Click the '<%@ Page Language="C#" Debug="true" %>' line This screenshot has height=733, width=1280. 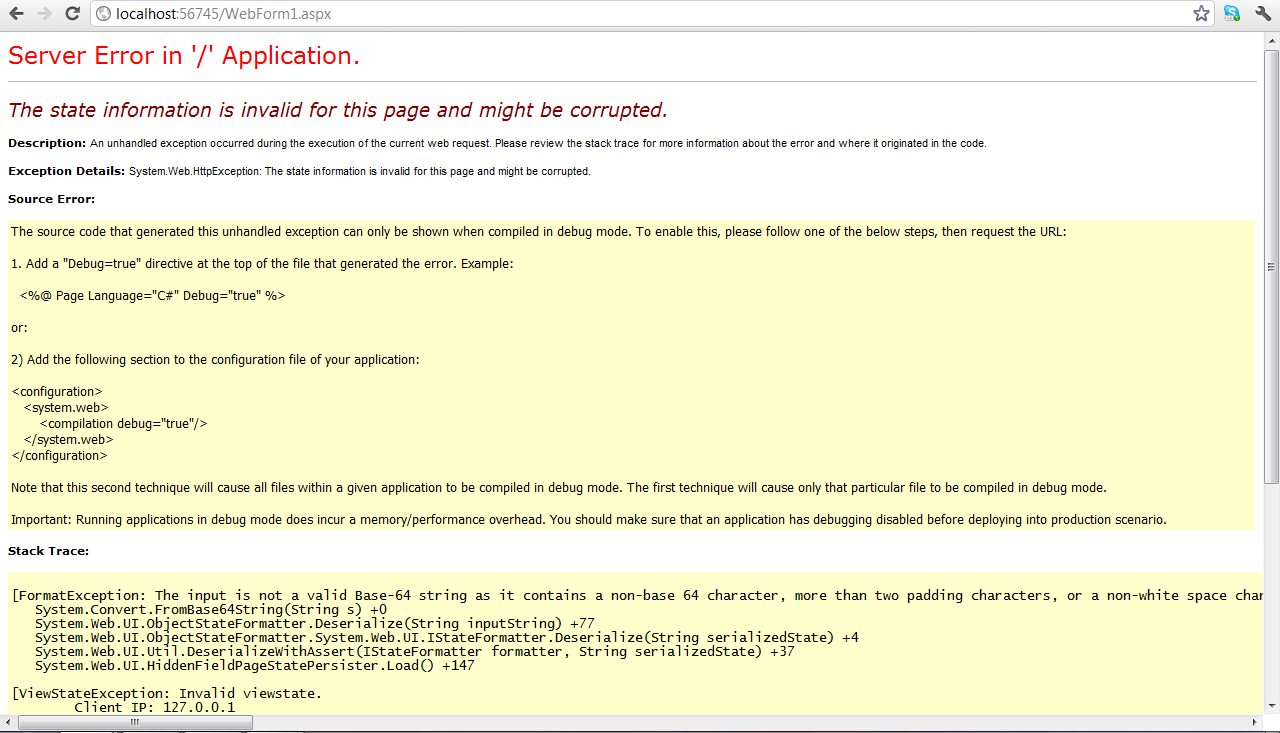[152, 296]
